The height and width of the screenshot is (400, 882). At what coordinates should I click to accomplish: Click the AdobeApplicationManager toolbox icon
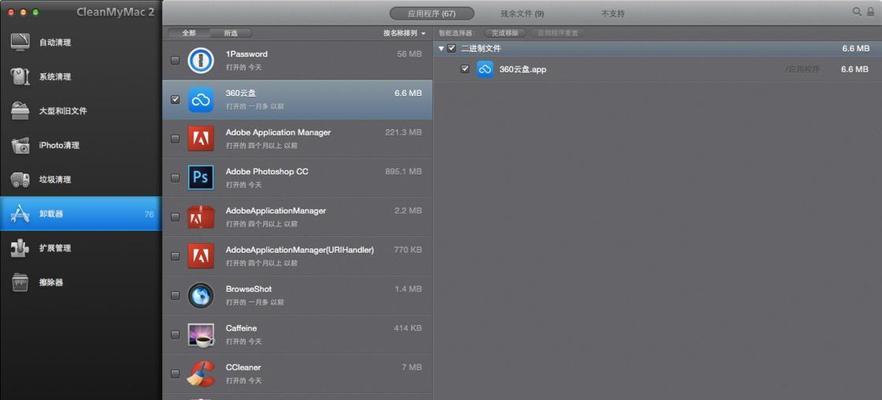pyautogui.click(x=201, y=217)
